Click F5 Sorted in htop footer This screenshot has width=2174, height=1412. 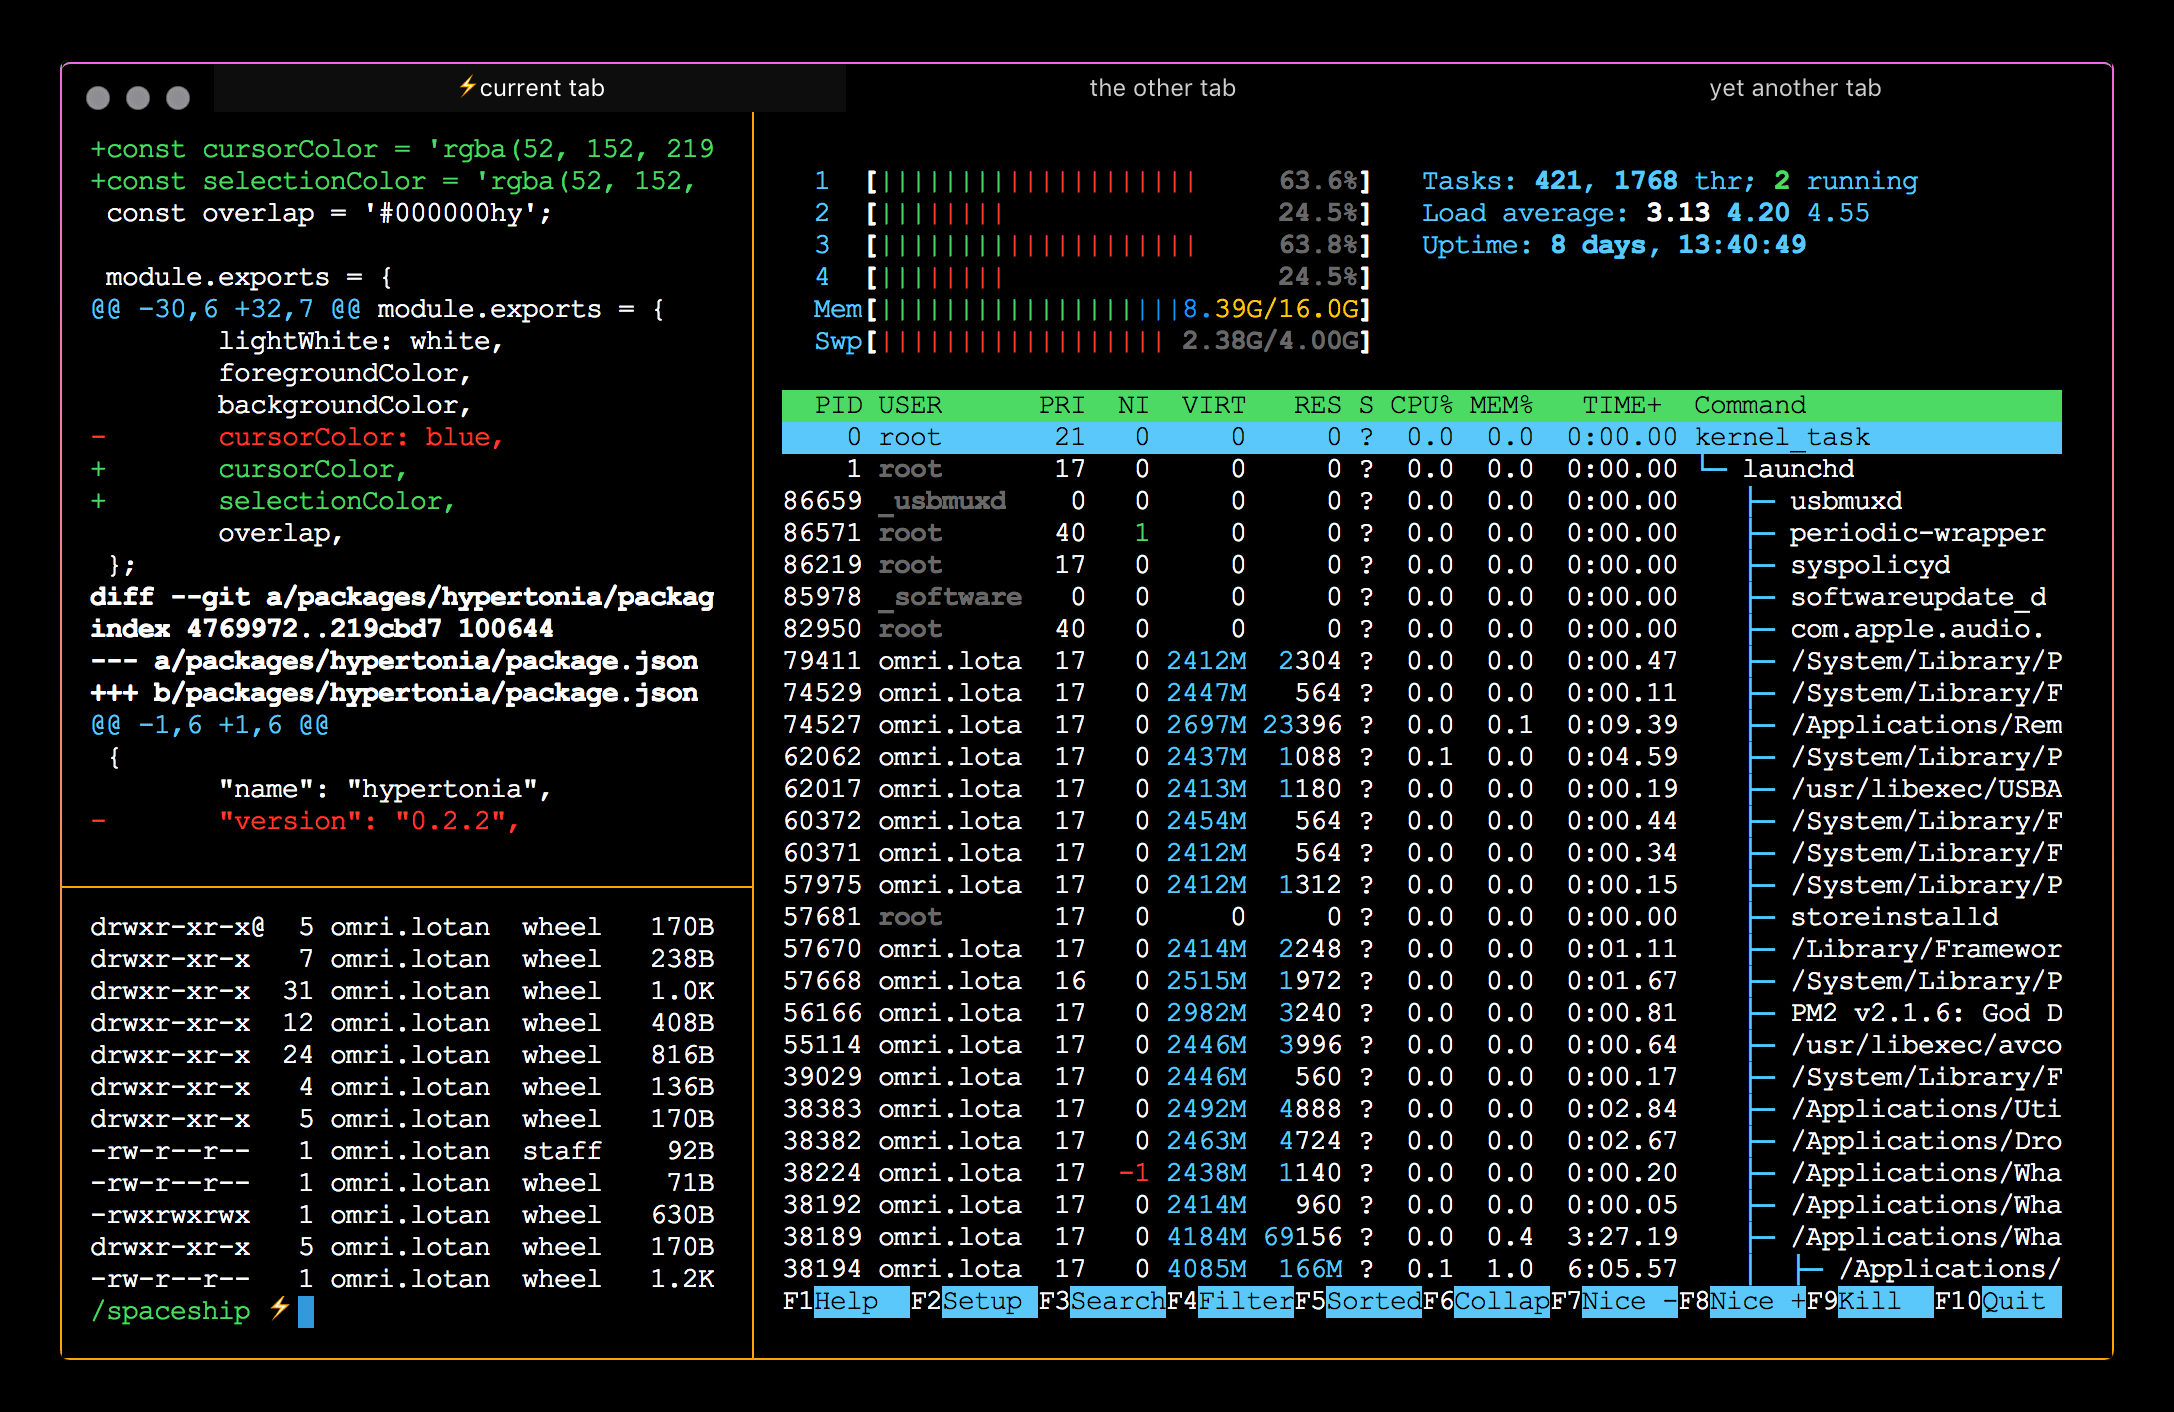coord(1358,1301)
